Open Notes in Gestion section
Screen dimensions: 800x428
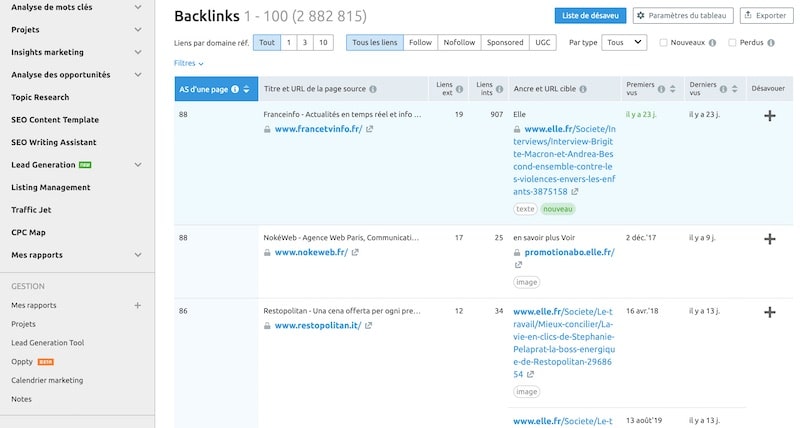21,399
